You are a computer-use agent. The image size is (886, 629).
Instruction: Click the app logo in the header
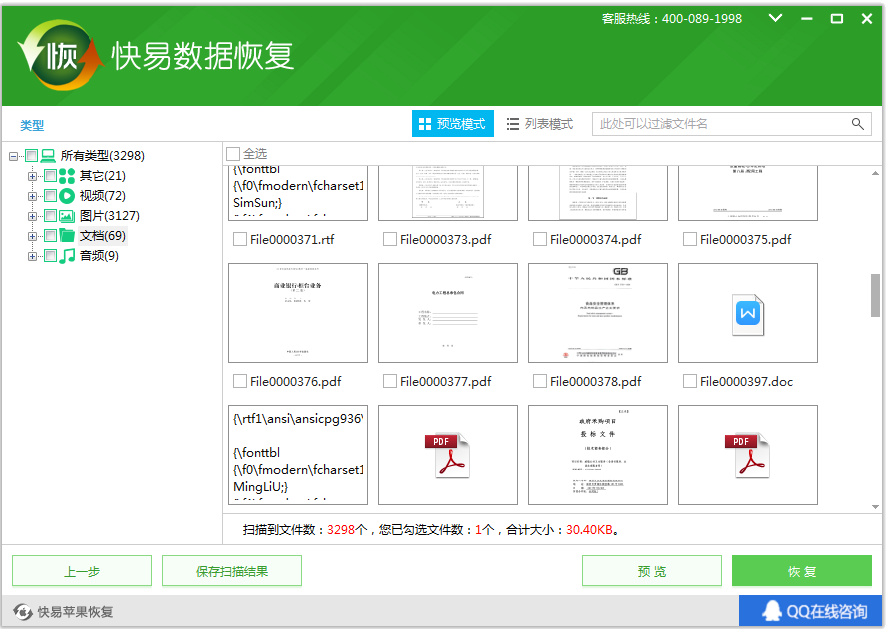(x=60, y=55)
